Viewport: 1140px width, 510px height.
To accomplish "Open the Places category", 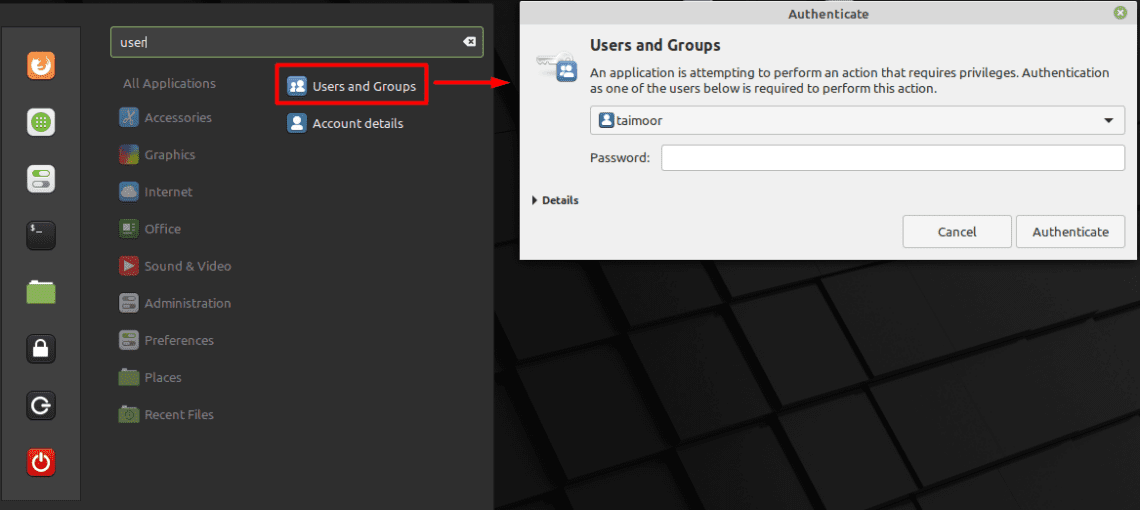I will (x=150, y=378).
